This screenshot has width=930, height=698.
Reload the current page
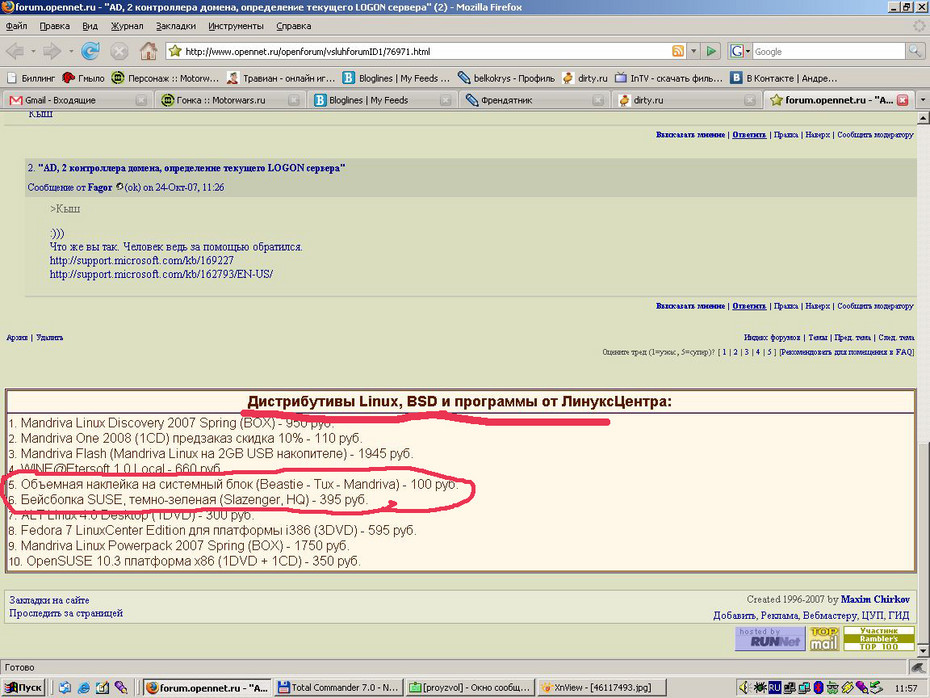coord(90,52)
